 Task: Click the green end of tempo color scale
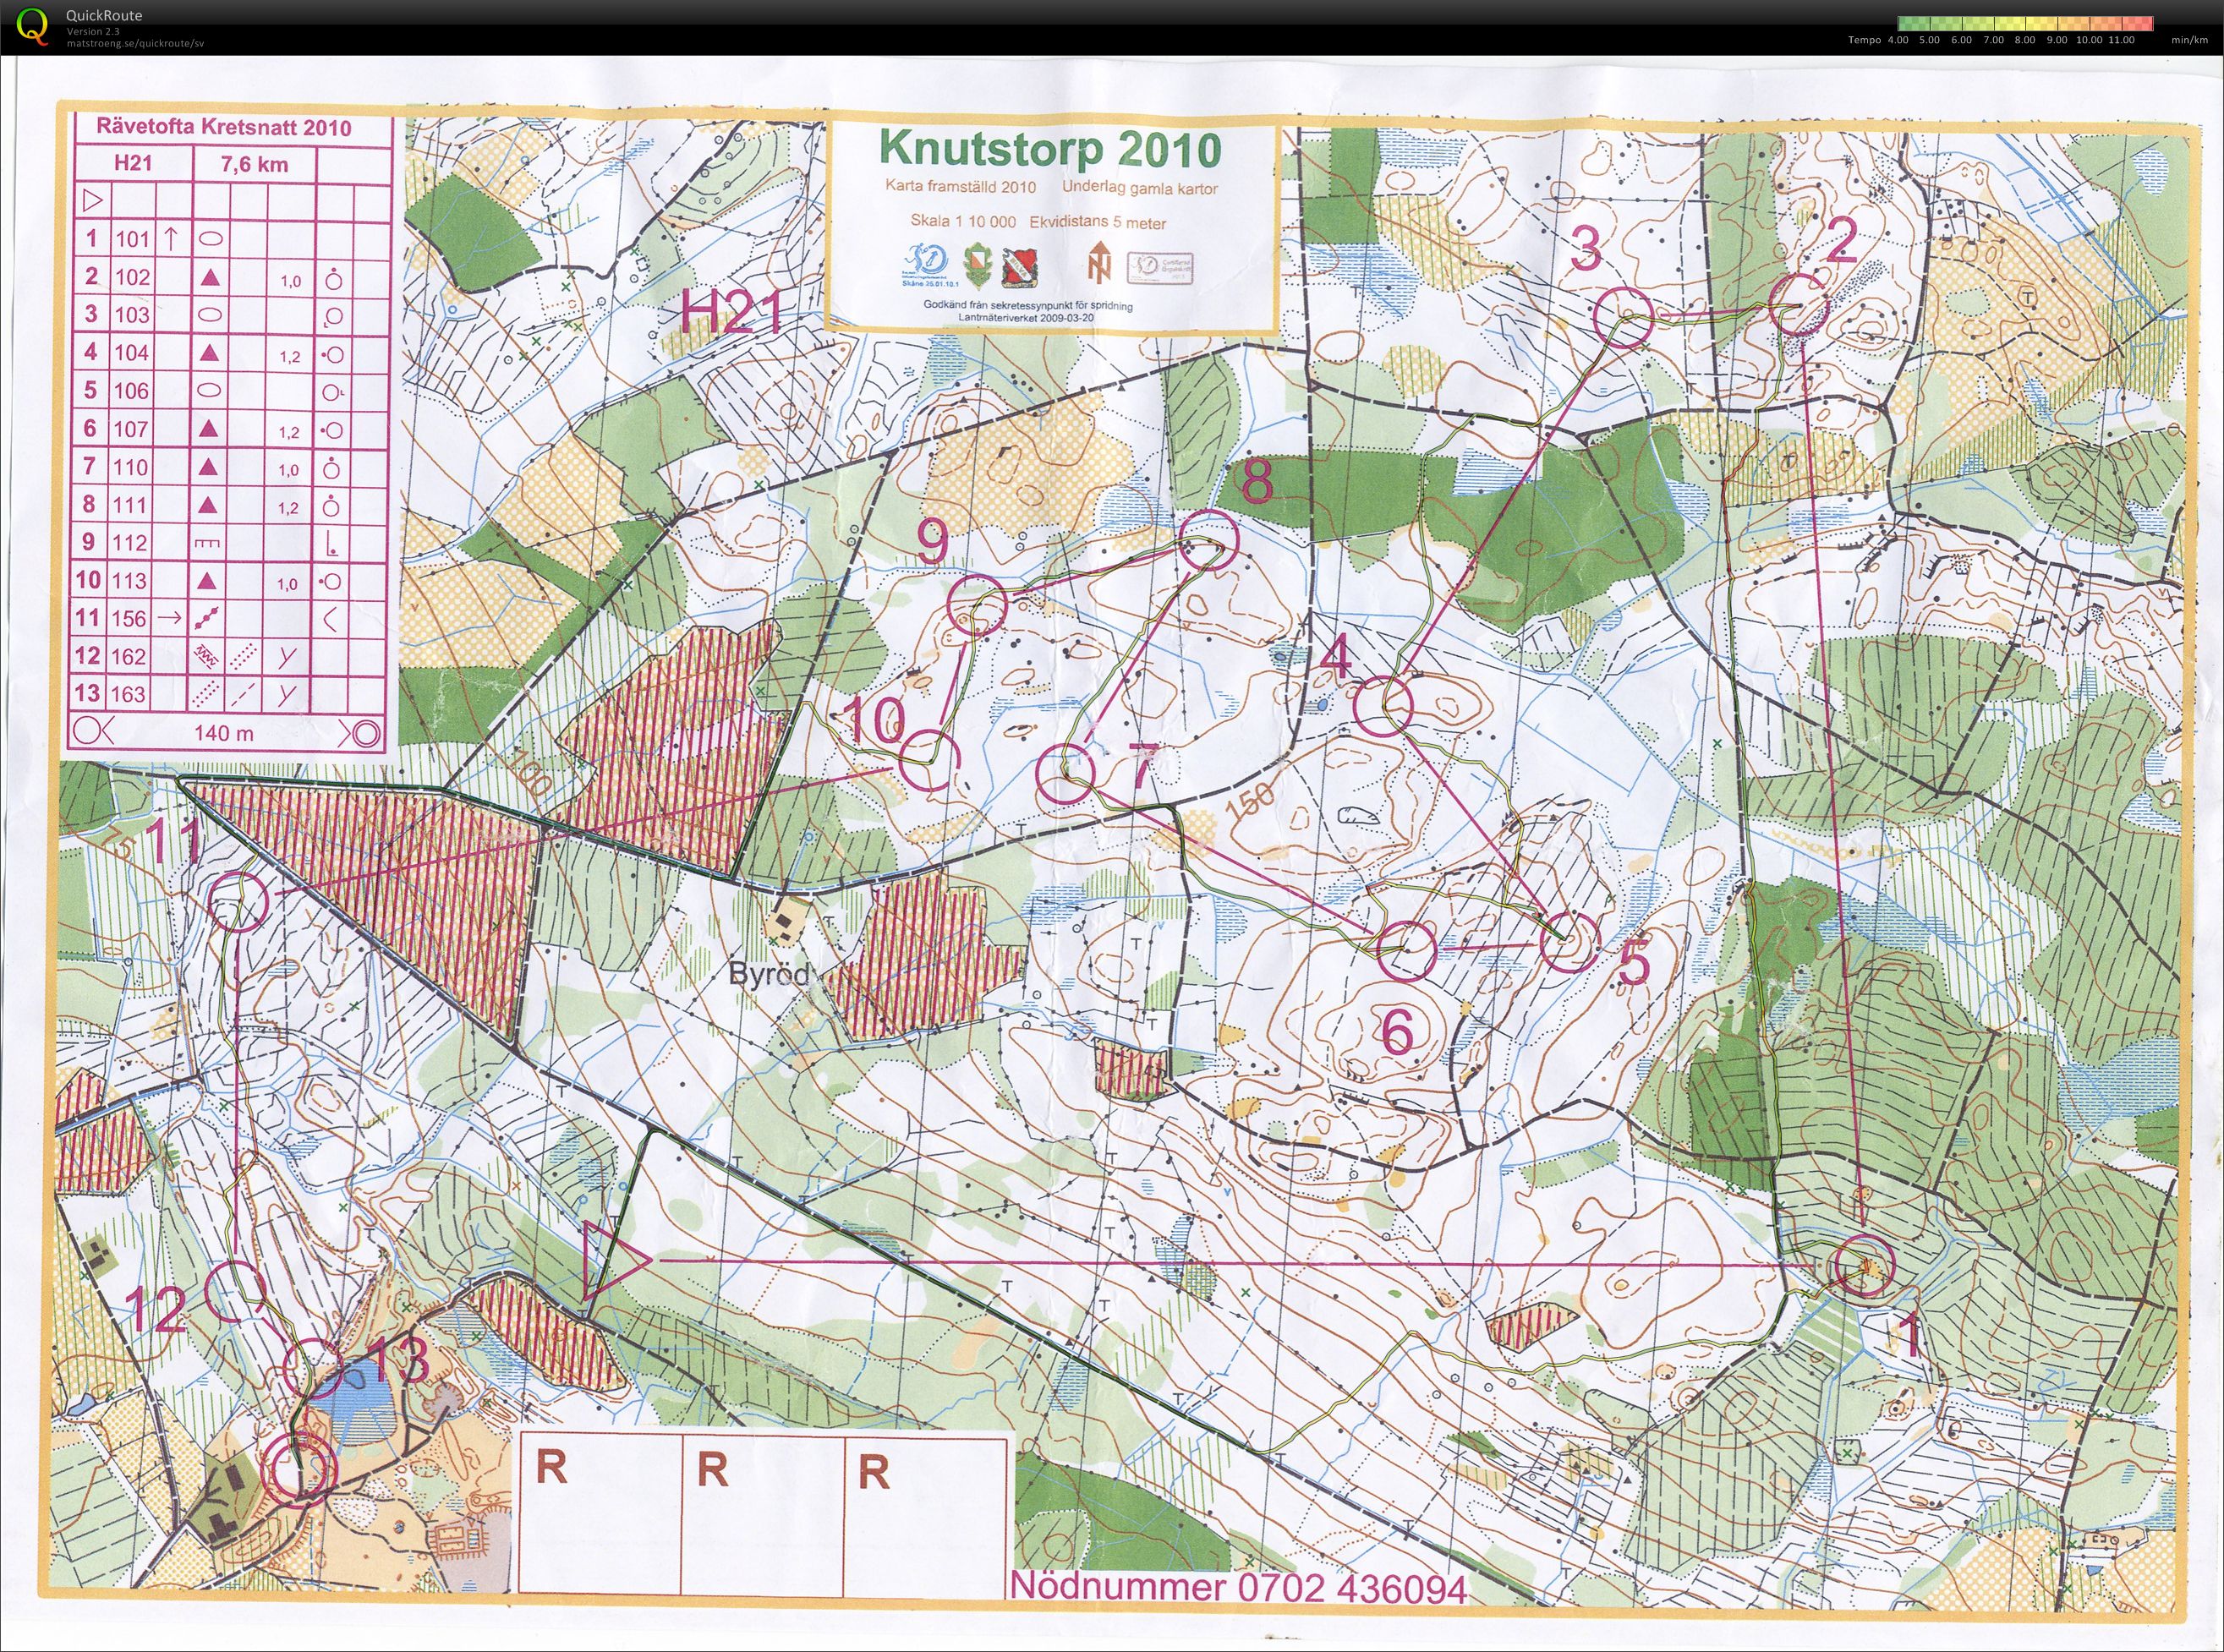1912,24
